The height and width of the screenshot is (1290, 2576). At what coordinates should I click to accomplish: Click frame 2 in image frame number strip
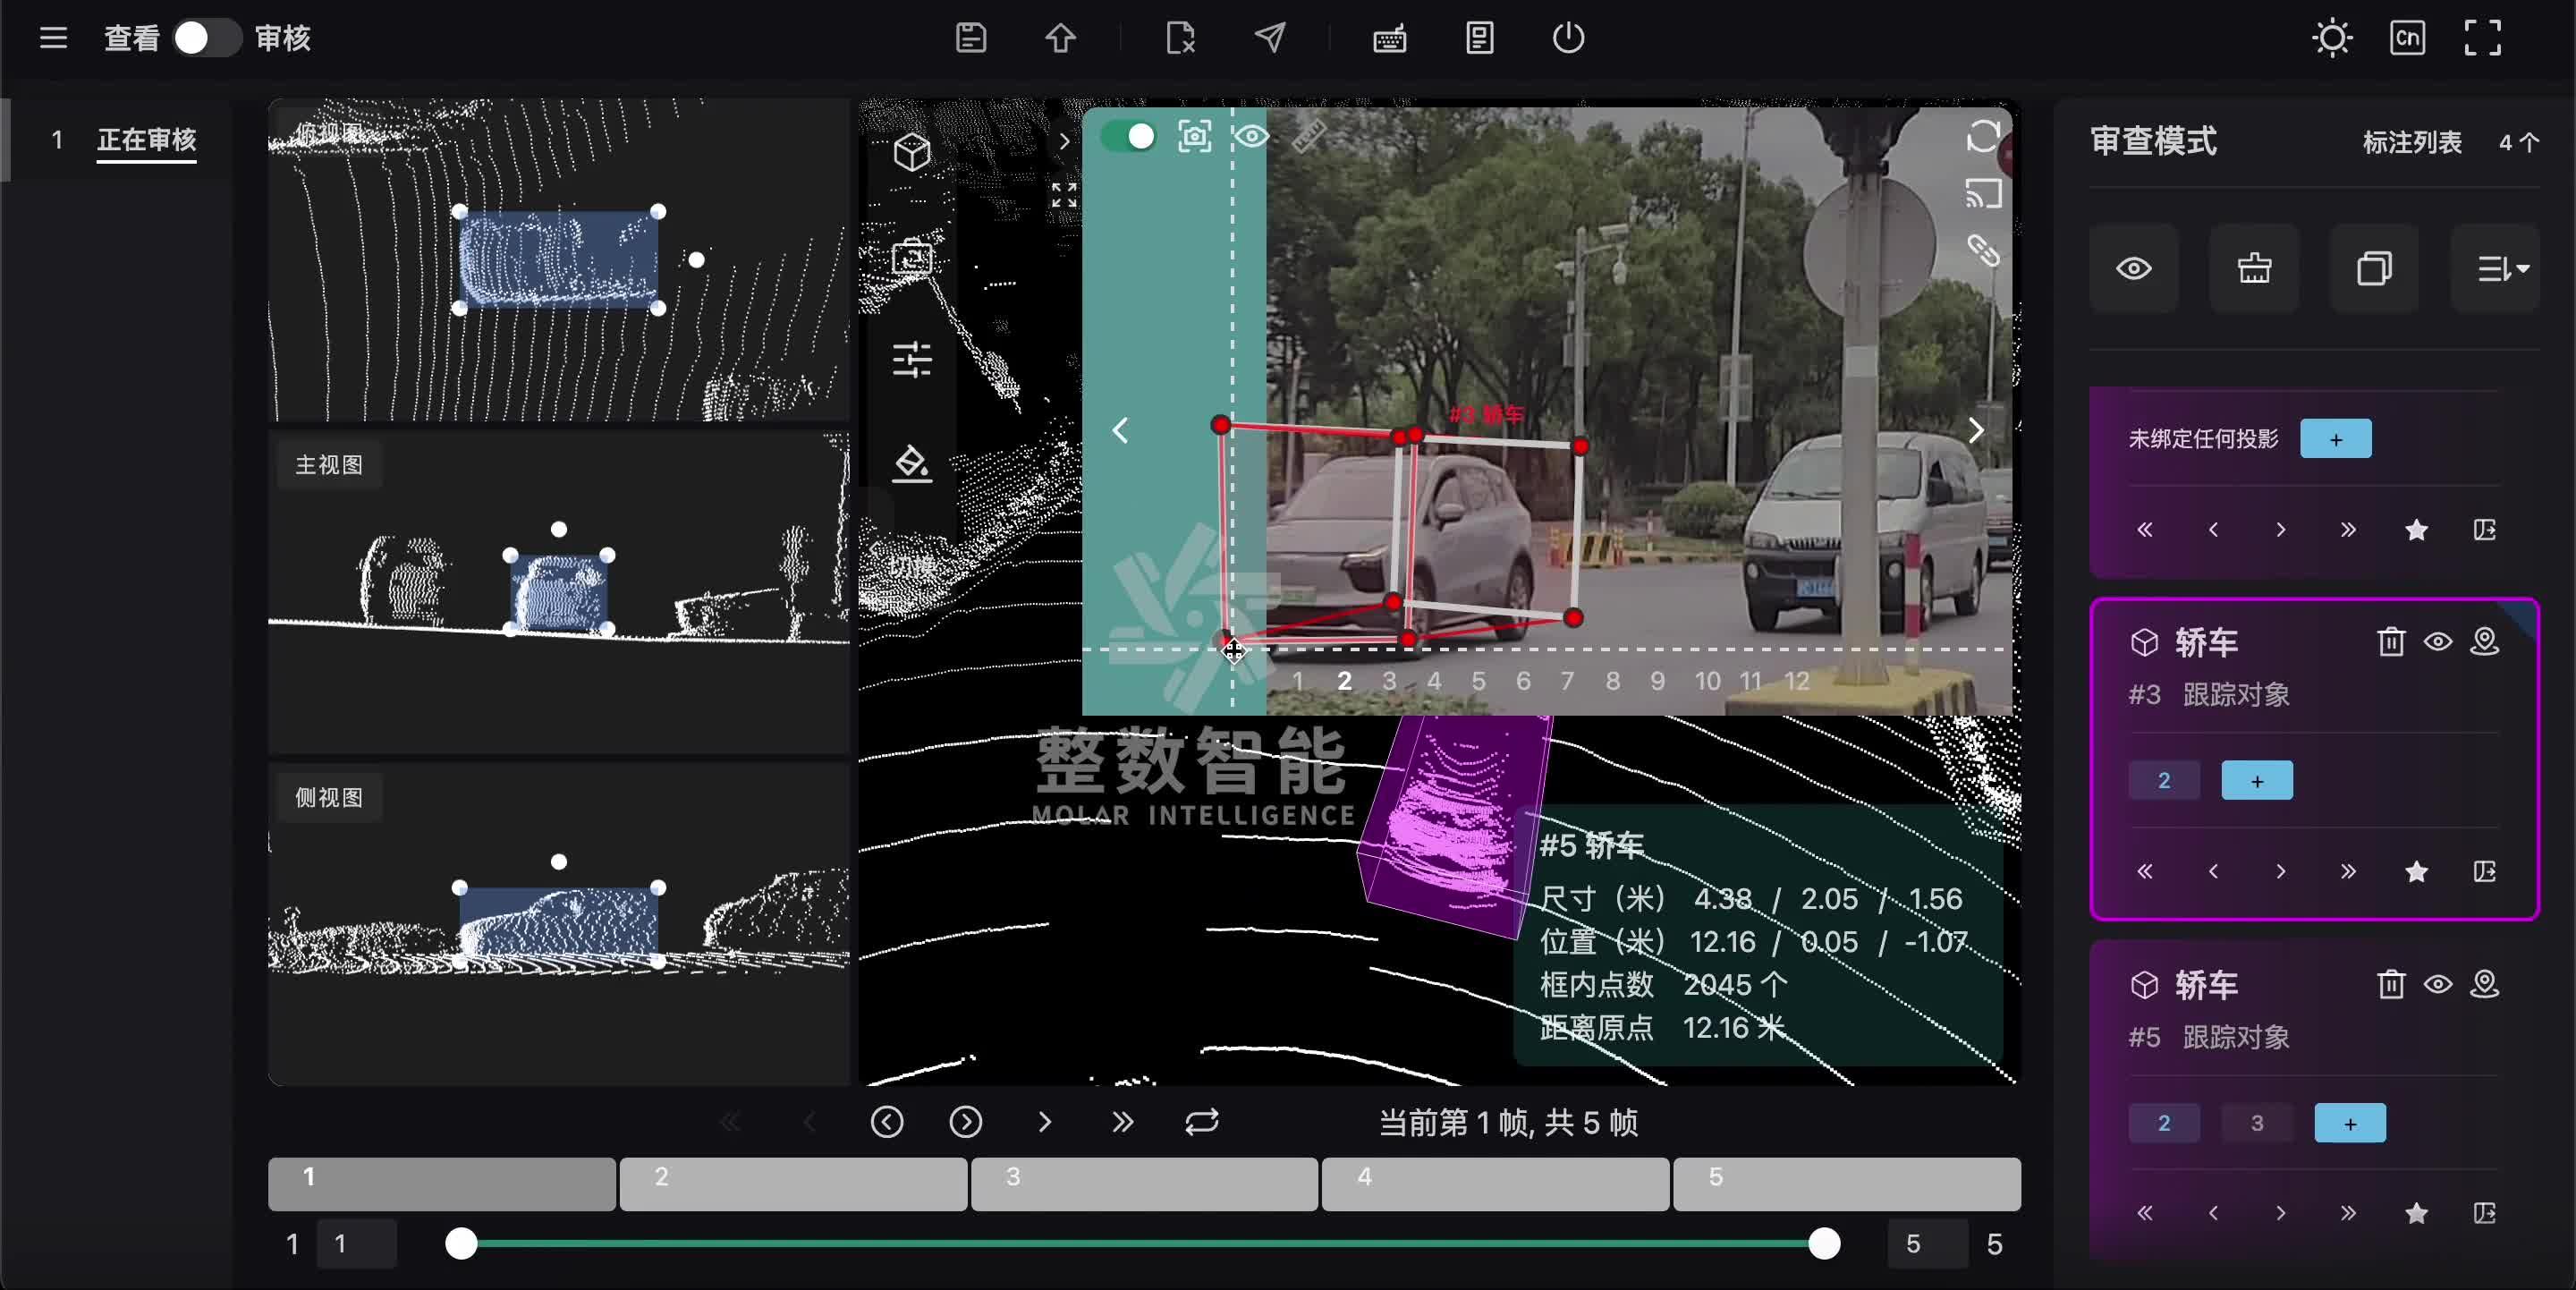point(1344,681)
